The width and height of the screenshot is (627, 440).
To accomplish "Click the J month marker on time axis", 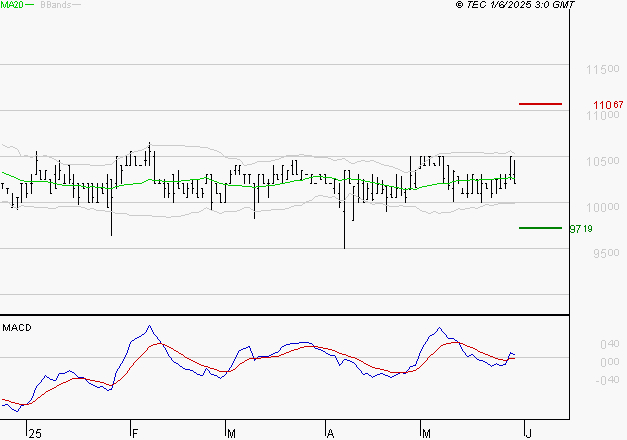I will click(527, 433).
